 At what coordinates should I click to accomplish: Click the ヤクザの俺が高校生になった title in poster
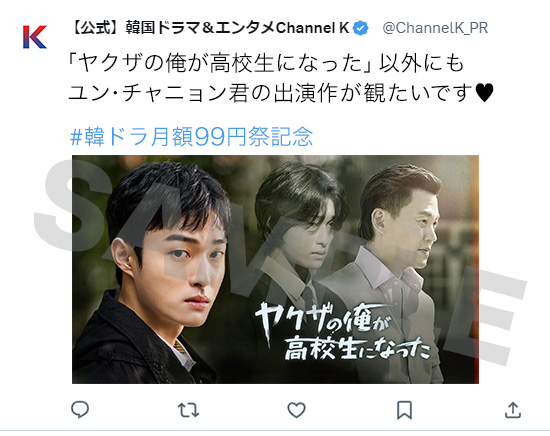(x=342, y=331)
